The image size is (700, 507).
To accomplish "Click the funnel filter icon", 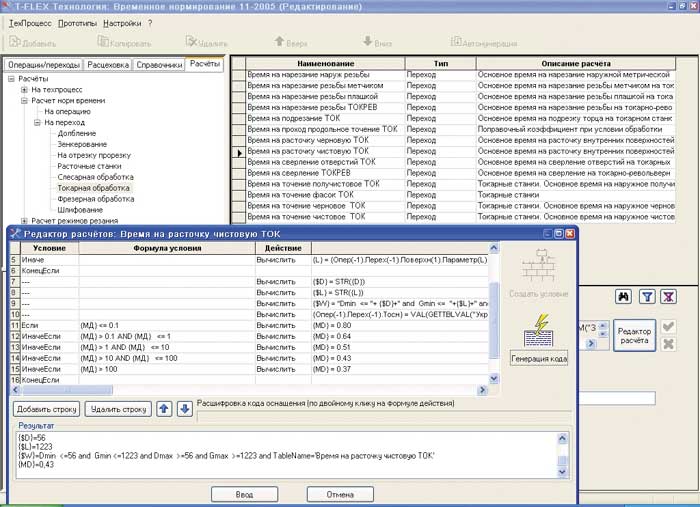I will pyautogui.click(x=647, y=296).
